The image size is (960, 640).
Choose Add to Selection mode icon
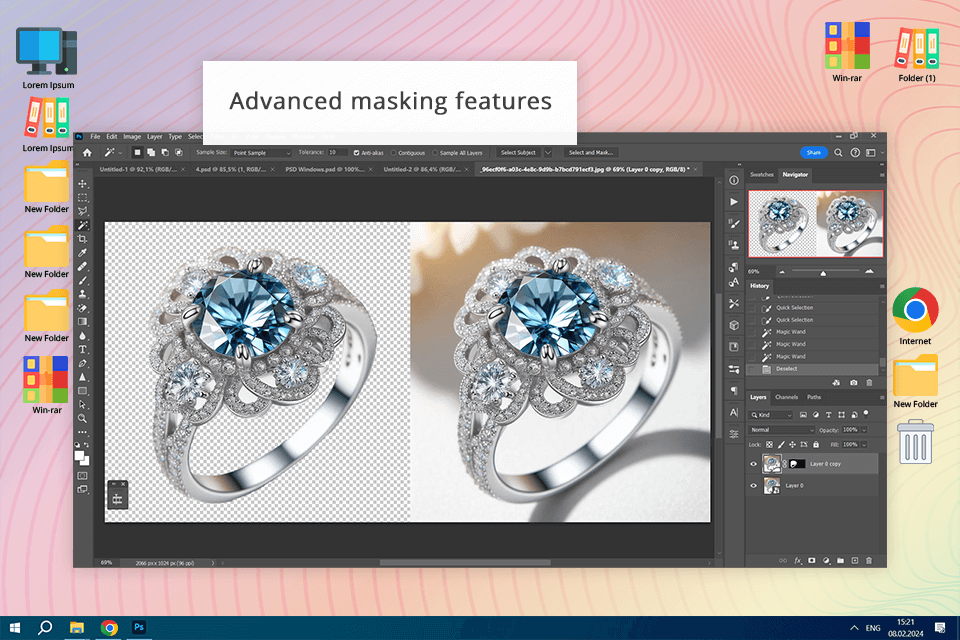tap(151, 152)
